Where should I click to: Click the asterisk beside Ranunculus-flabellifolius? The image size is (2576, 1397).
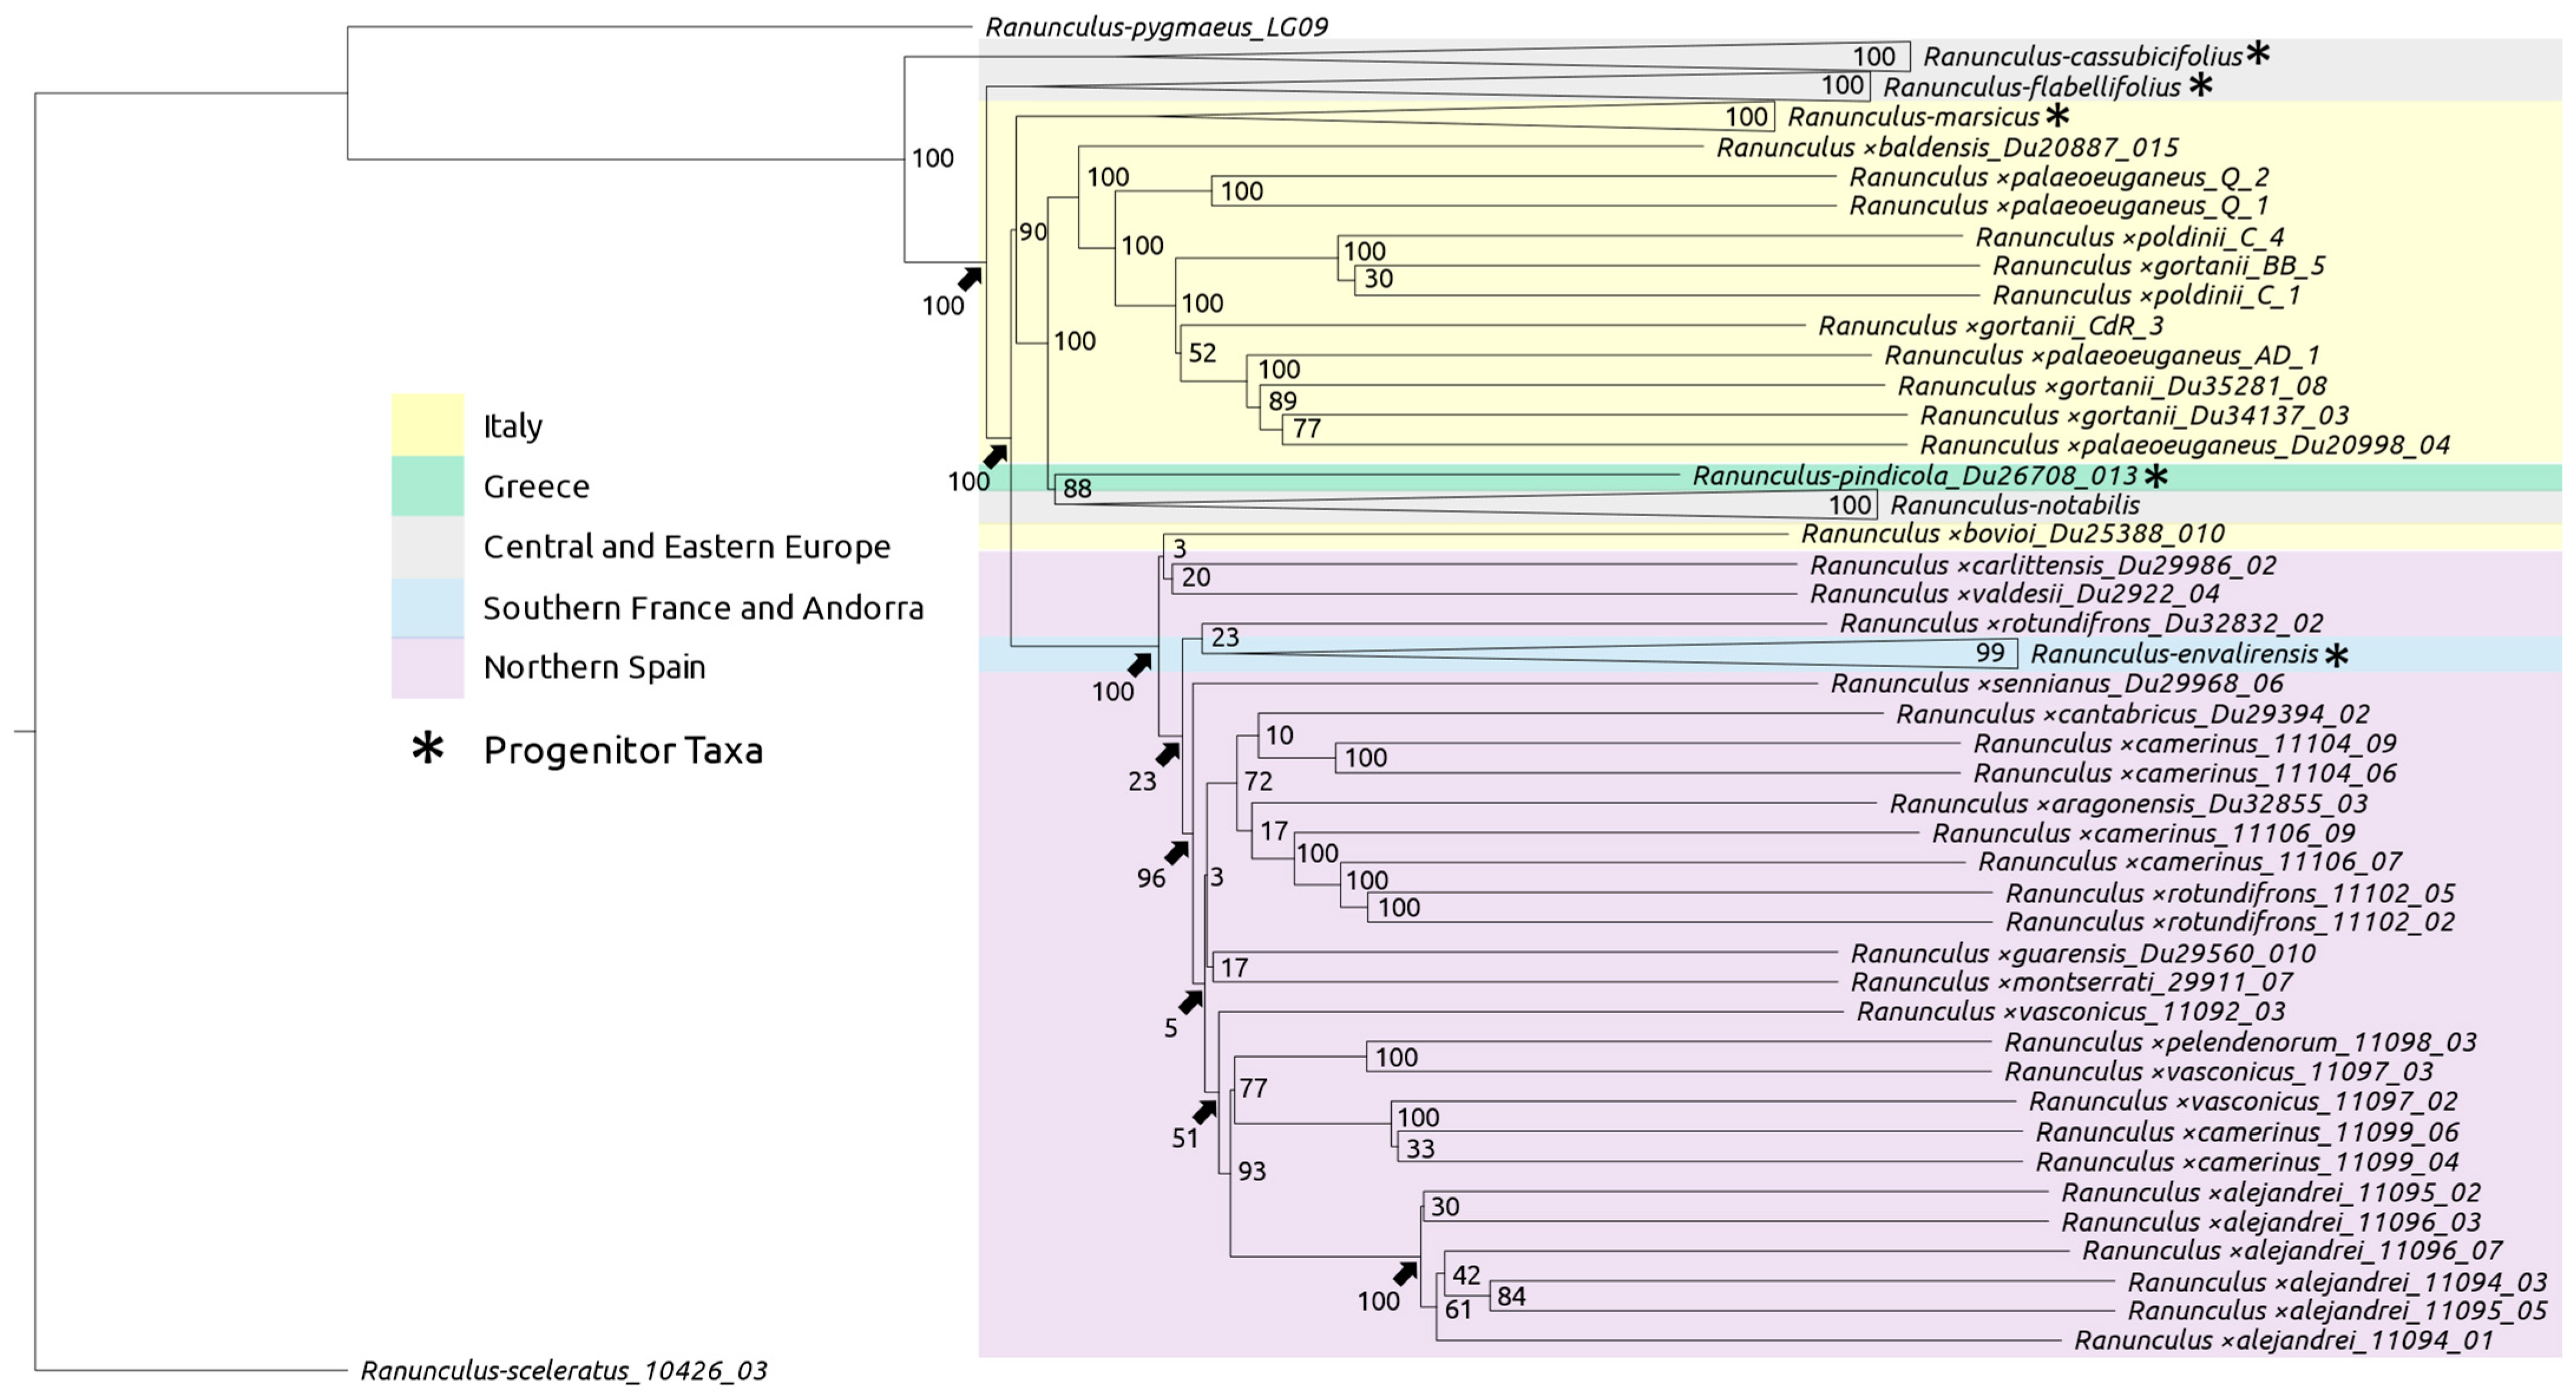[2200, 85]
